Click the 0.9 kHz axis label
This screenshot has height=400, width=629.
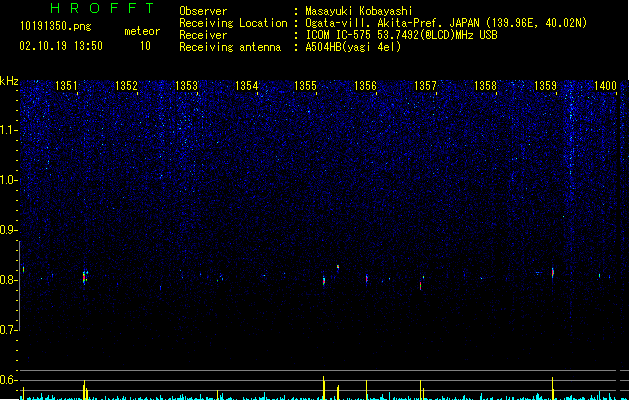pyautogui.click(x=8, y=230)
